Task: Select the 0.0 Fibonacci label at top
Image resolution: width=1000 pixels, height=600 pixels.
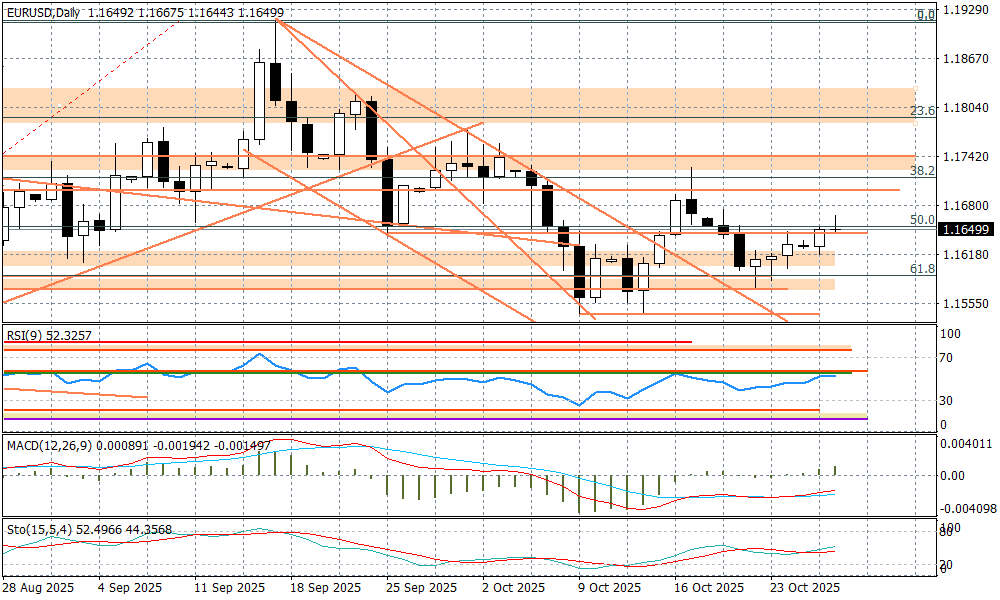Action: [x=926, y=15]
